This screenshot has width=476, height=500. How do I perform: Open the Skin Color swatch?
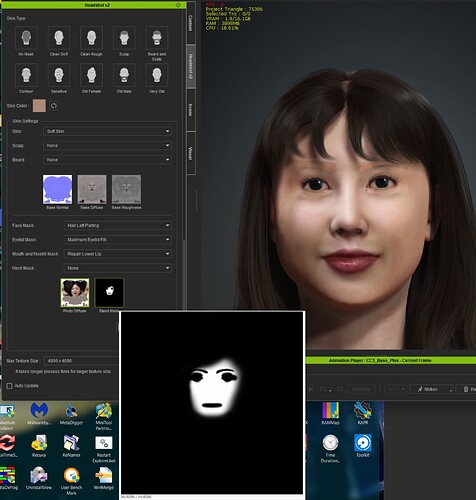[x=39, y=106]
